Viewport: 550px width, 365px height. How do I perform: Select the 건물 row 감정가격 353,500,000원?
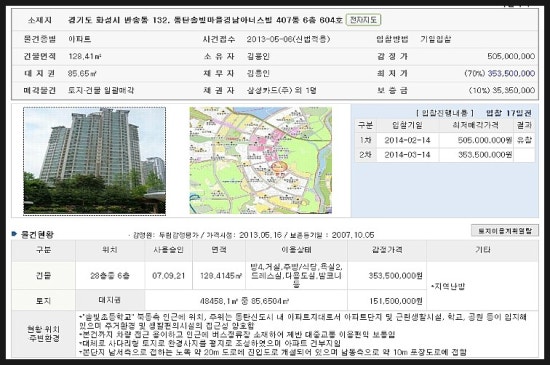pos(395,276)
